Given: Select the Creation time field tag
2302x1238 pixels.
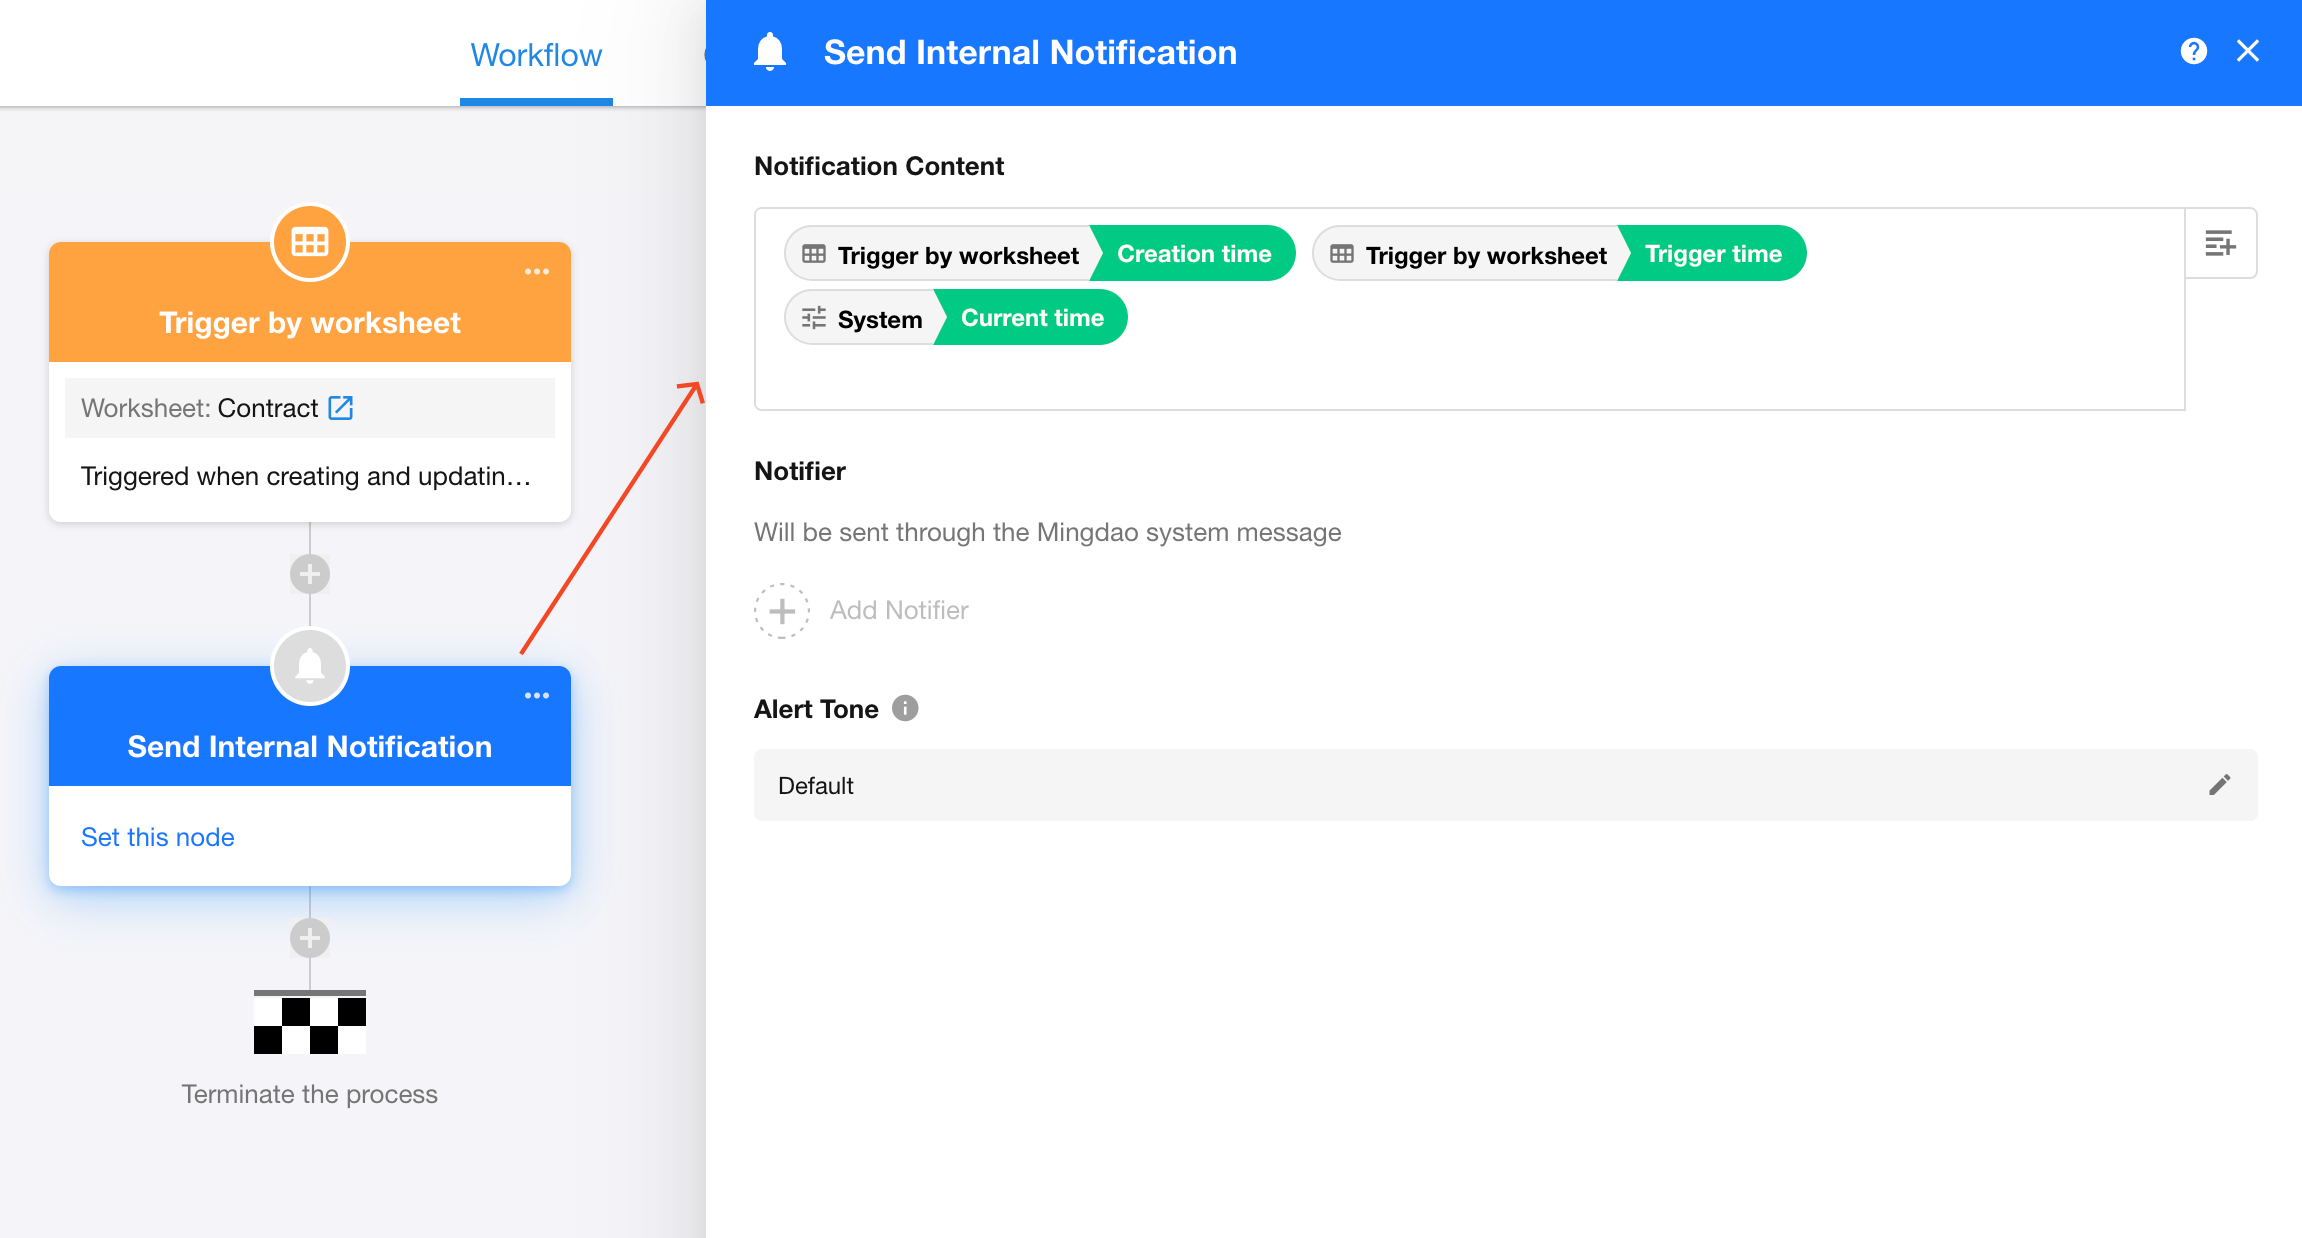Looking at the screenshot, I should coord(1193,254).
